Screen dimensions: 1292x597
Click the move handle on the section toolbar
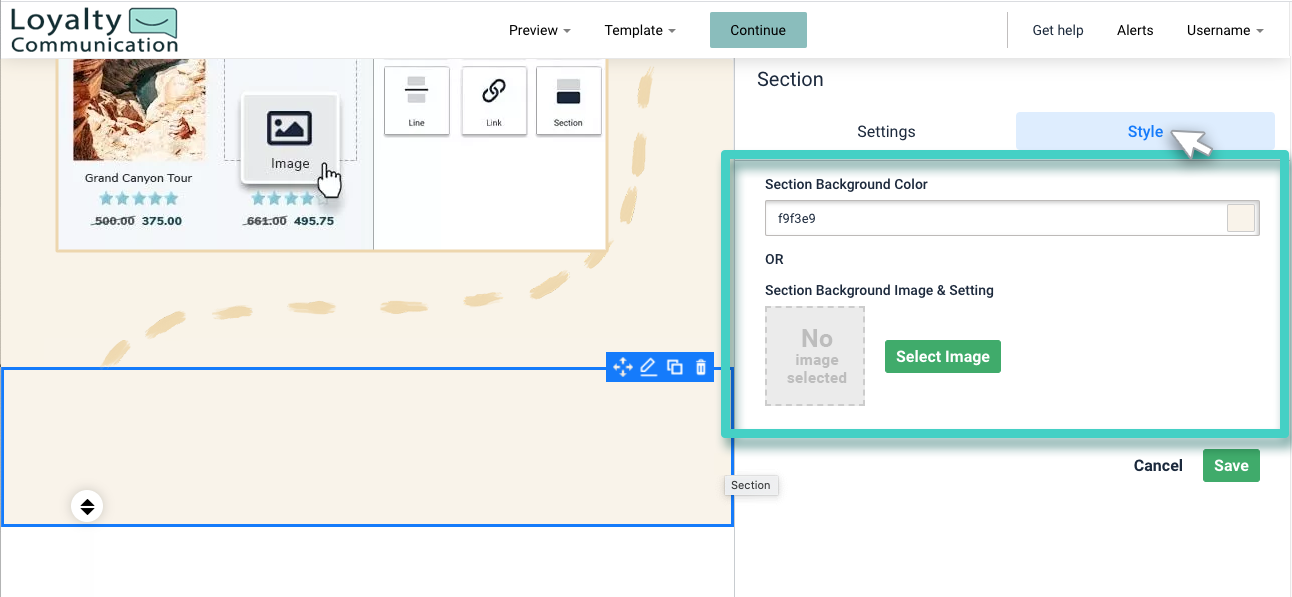pos(622,367)
